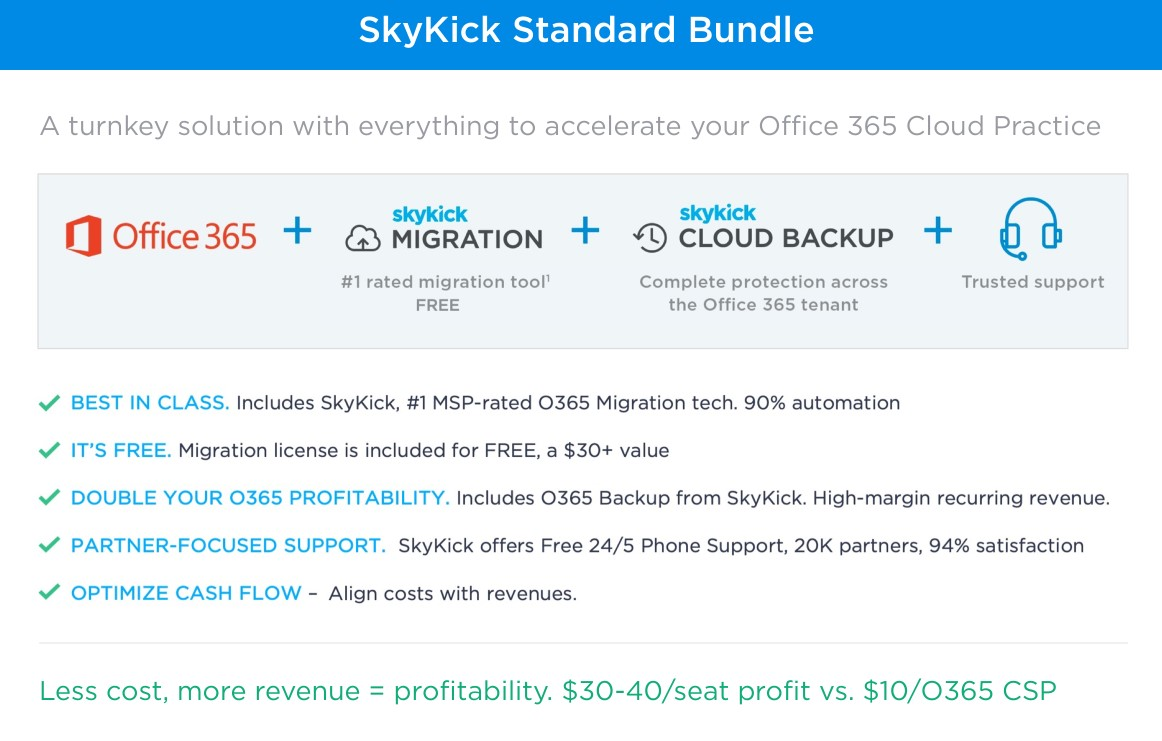Screen dimensions: 1162x741
Task: Click the checkmark beside DOUBLE YOUR O365 PROFITABILITY
Action: point(49,498)
